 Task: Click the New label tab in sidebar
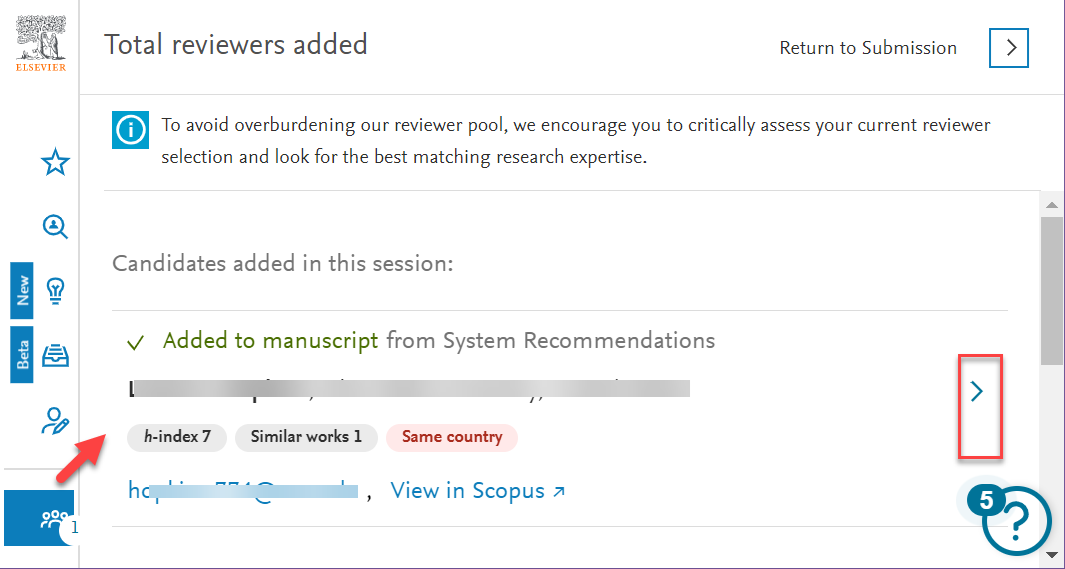click(22, 290)
